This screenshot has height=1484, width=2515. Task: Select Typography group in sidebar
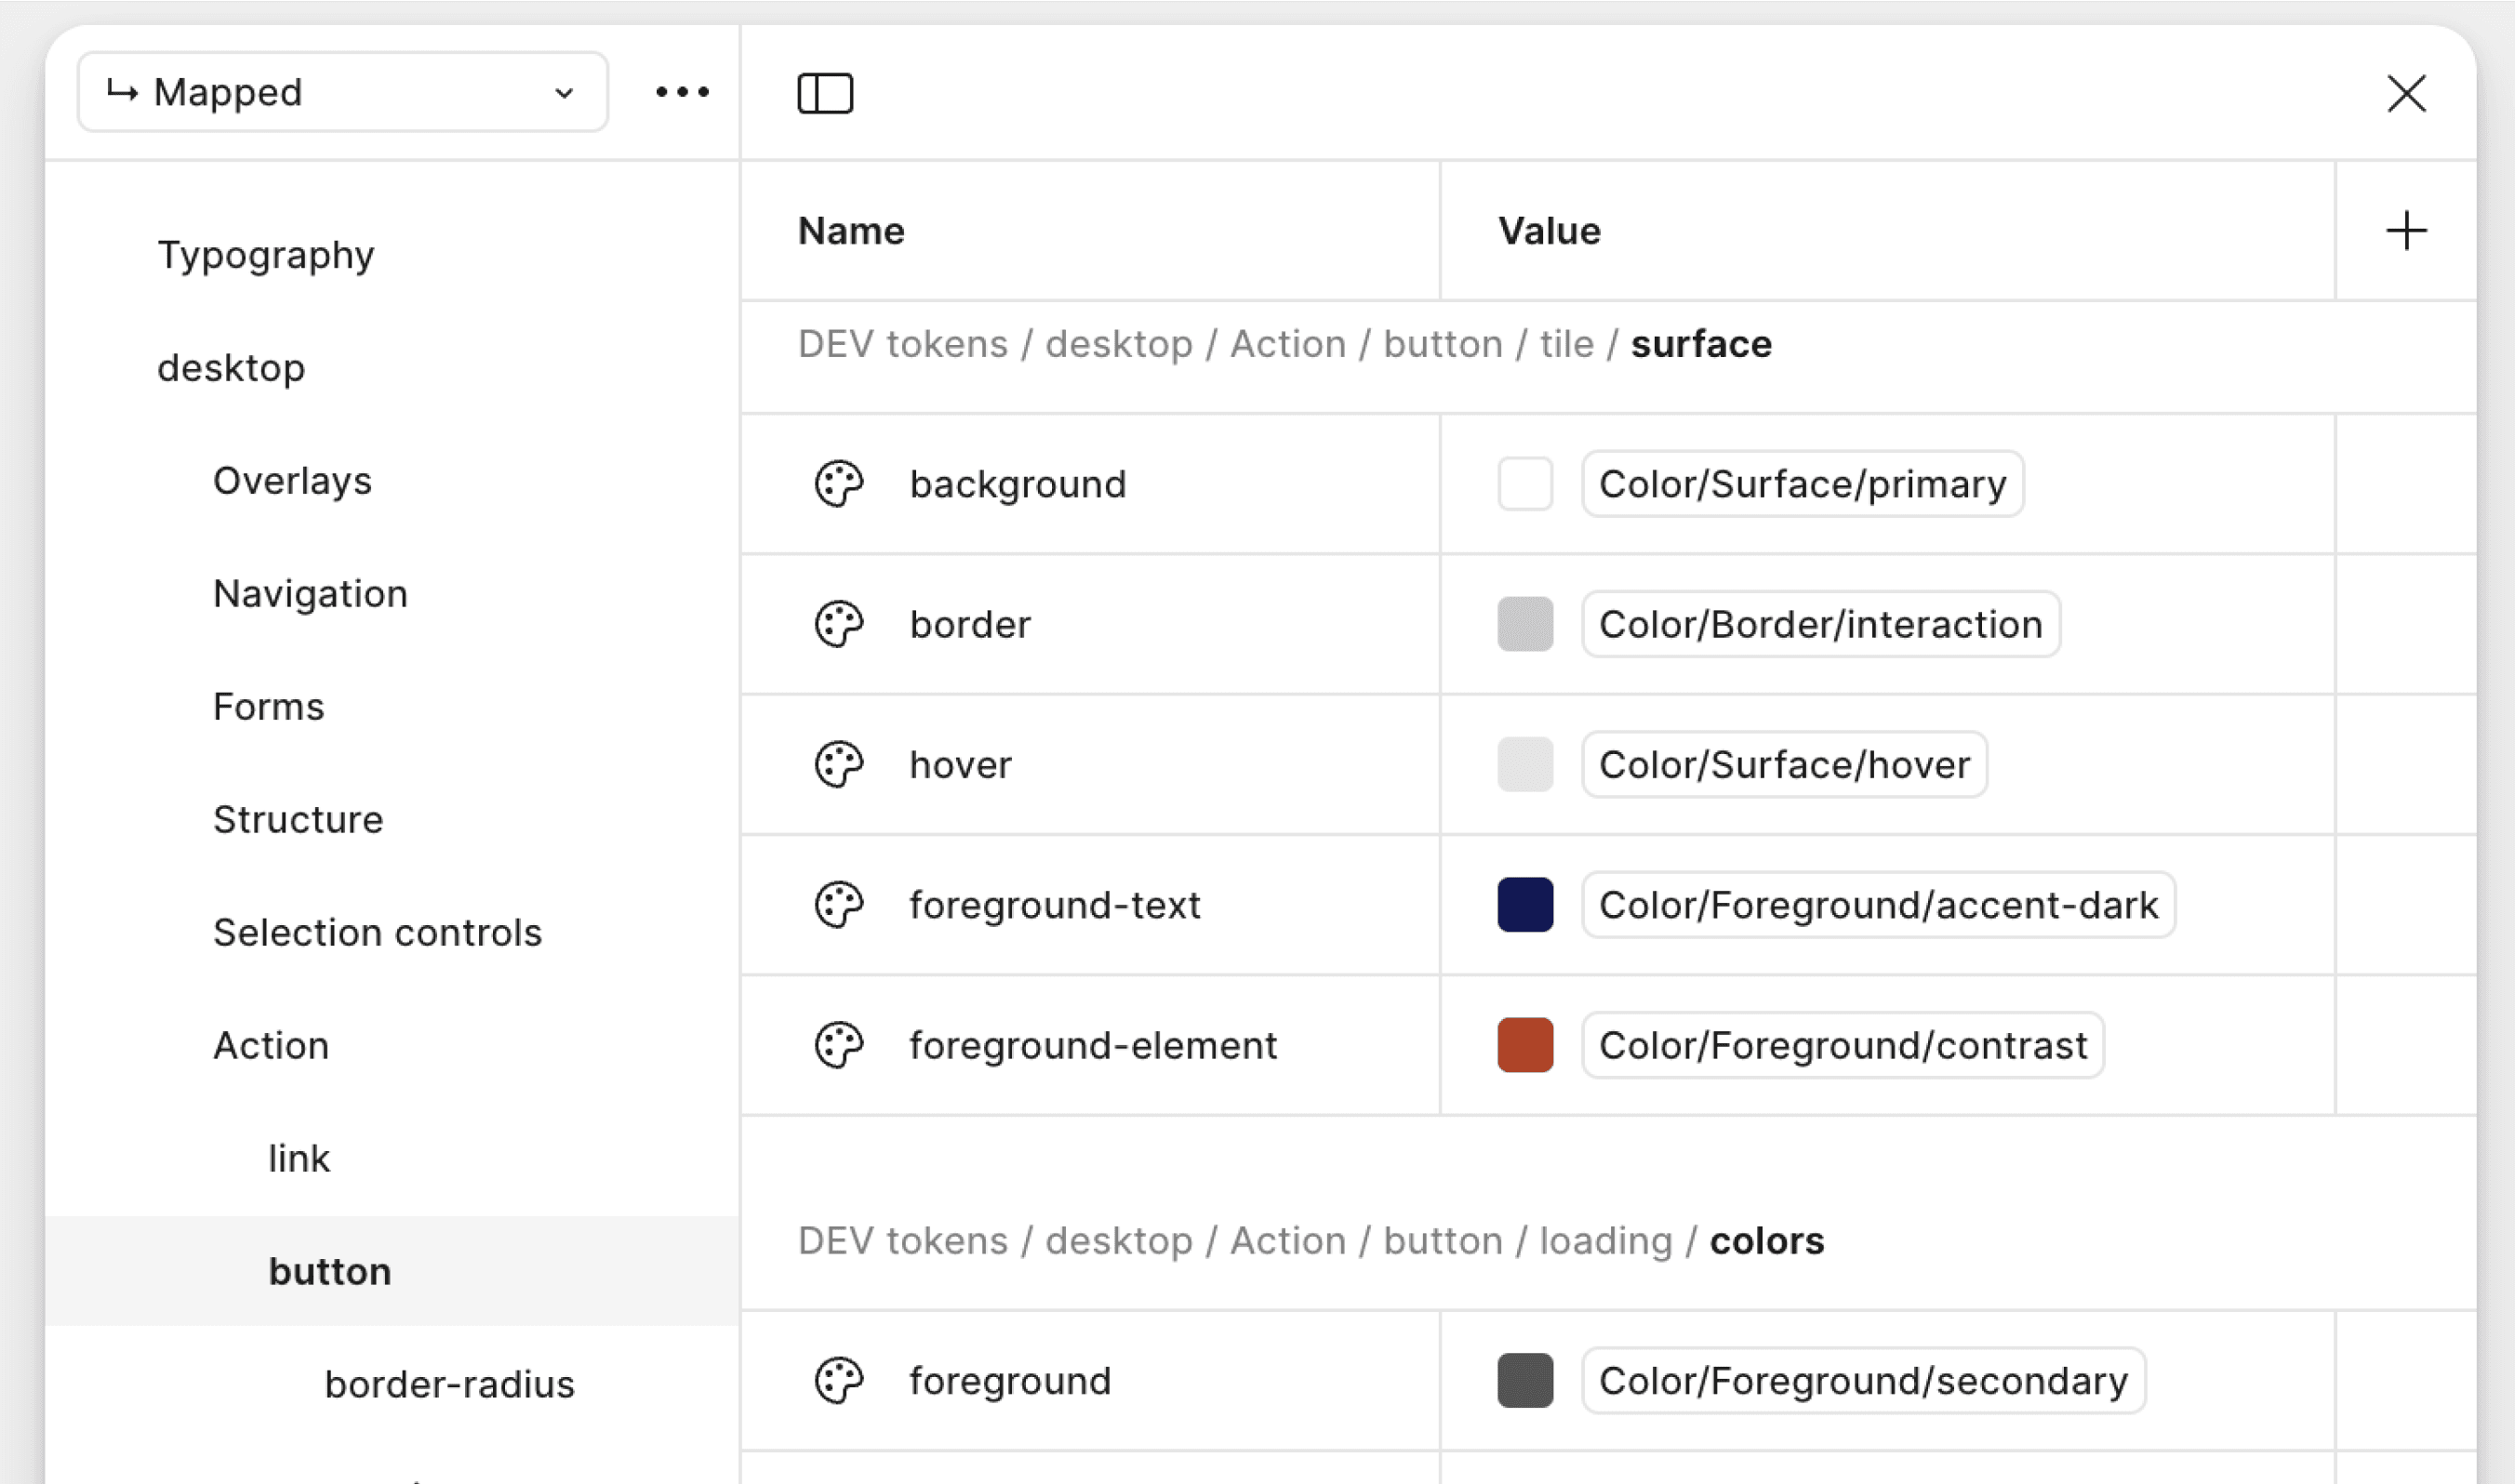click(266, 255)
